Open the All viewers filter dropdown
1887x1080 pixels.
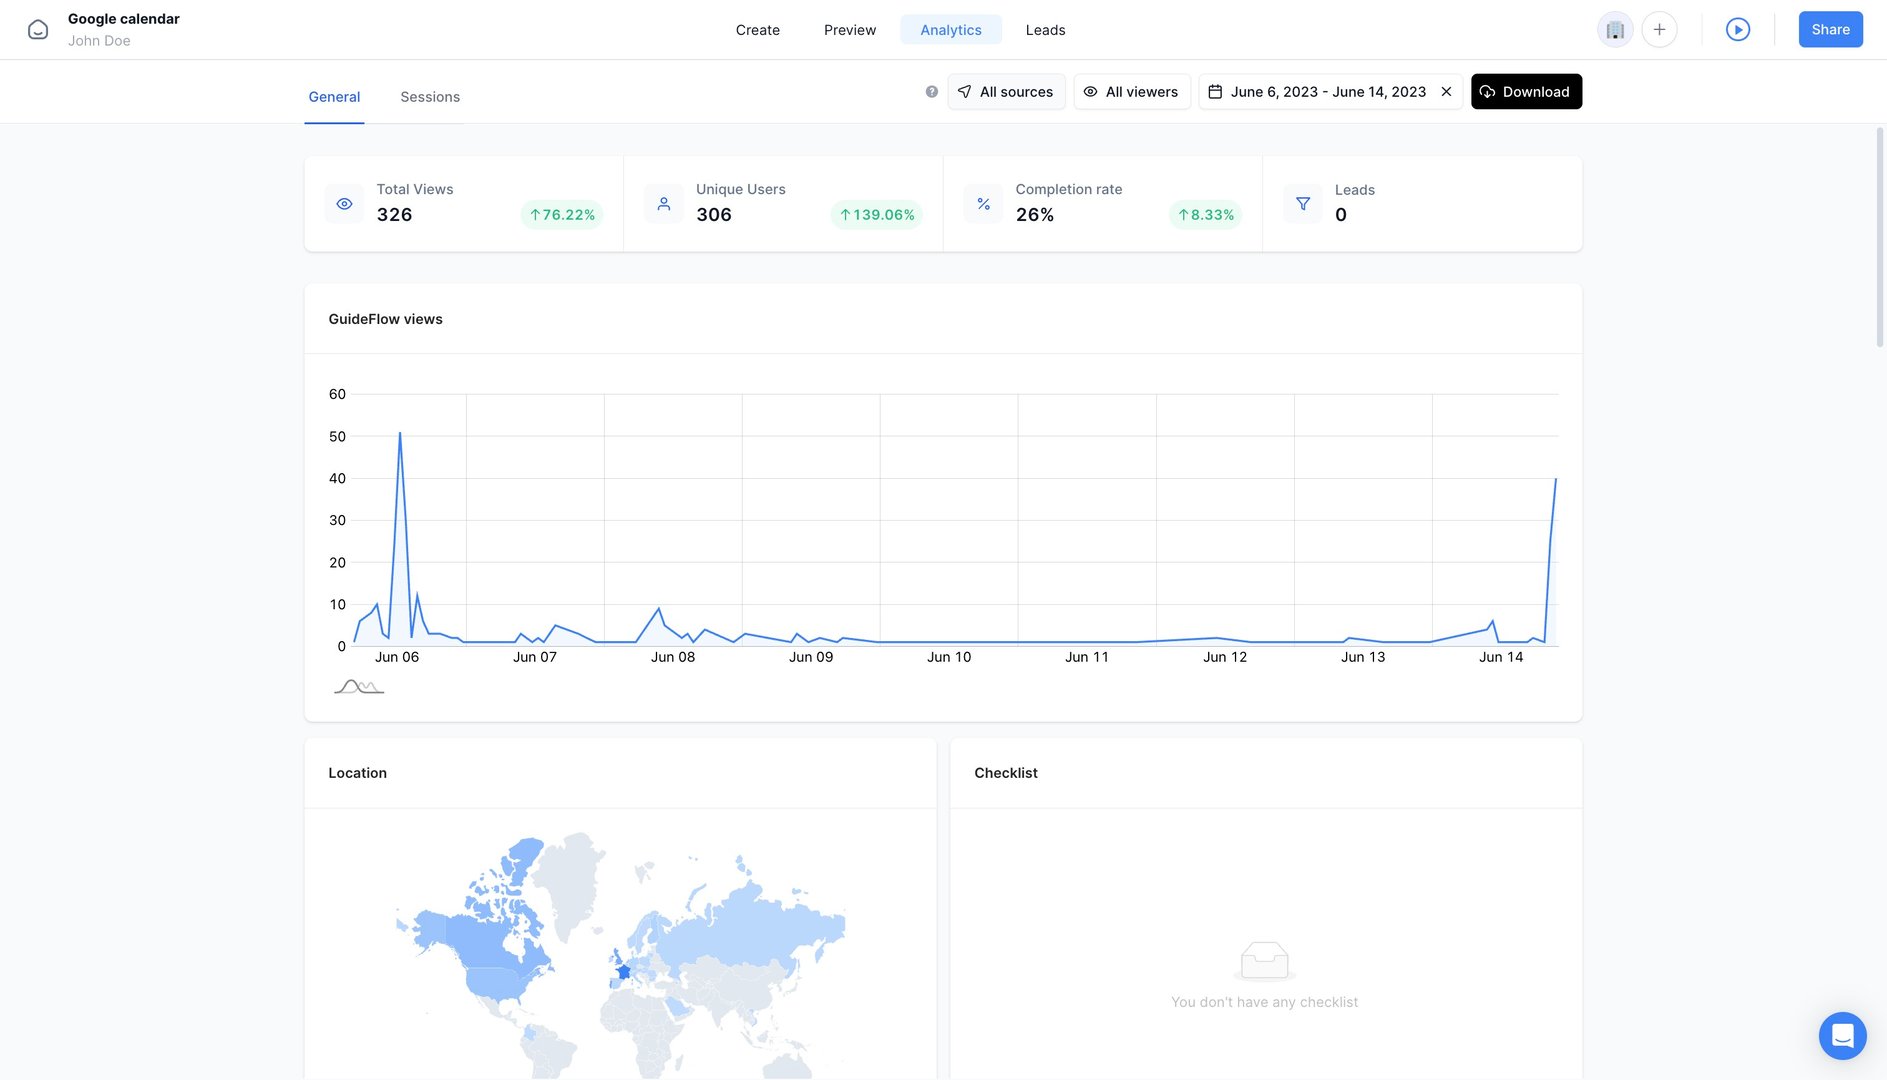click(1131, 92)
